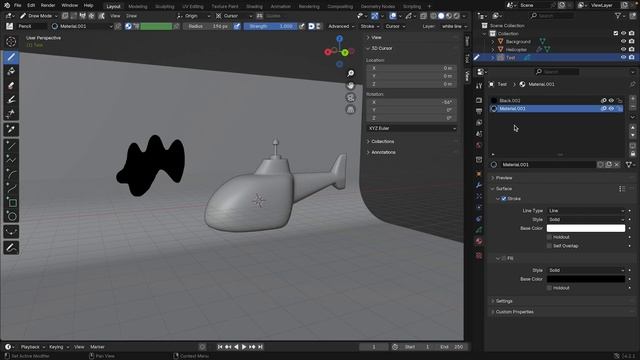Expand Helicopter tree item in outliner
Screen dimensions: 640x360
click(x=493, y=49)
